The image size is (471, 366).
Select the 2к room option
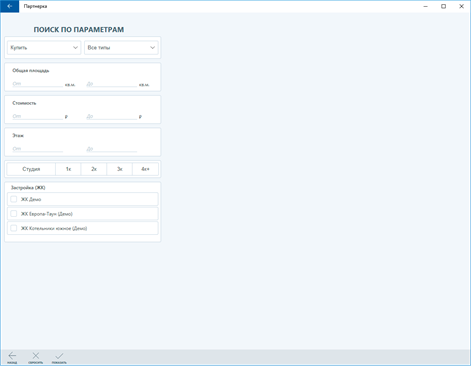[94, 169]
